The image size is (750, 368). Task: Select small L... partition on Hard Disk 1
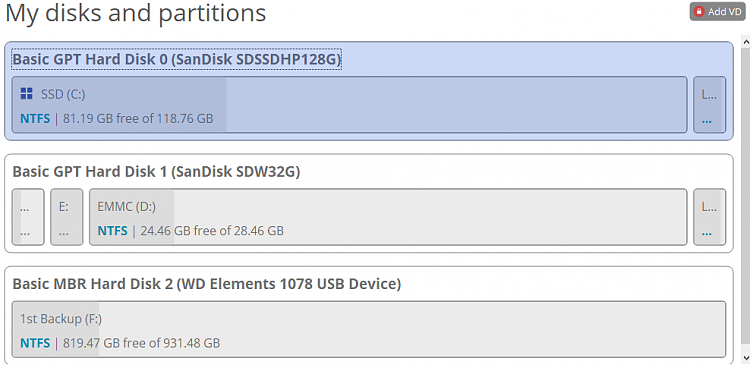click(x=709, y=217)
